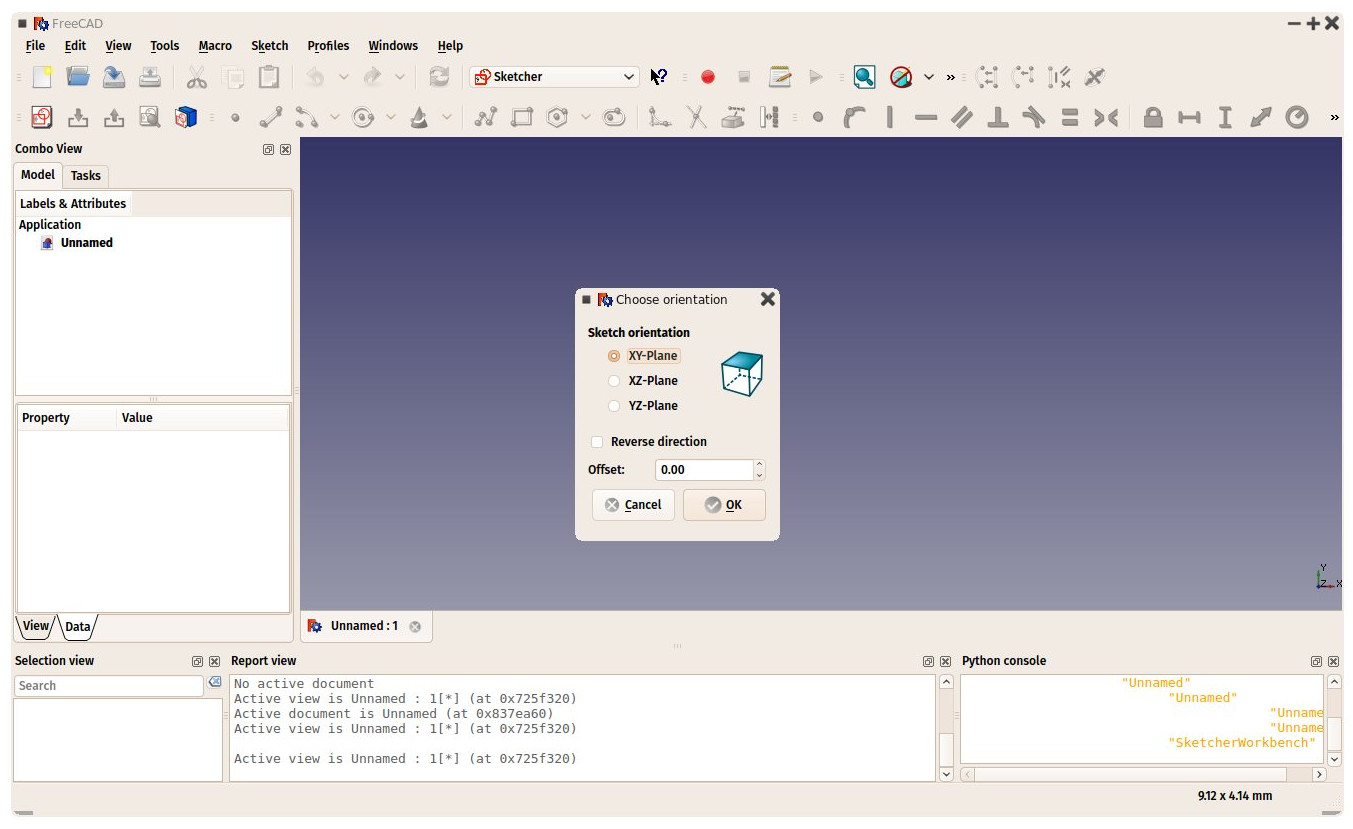
Task: Expand hidden constraint toolbar items
Action: click(x=1334, y=118)
